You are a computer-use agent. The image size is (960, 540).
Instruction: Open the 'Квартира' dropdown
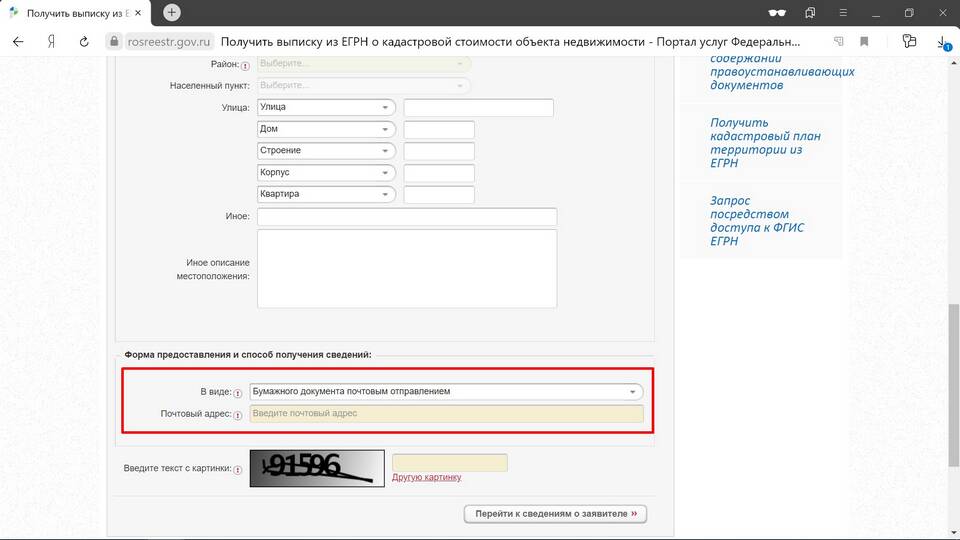[x=326, y=194]
